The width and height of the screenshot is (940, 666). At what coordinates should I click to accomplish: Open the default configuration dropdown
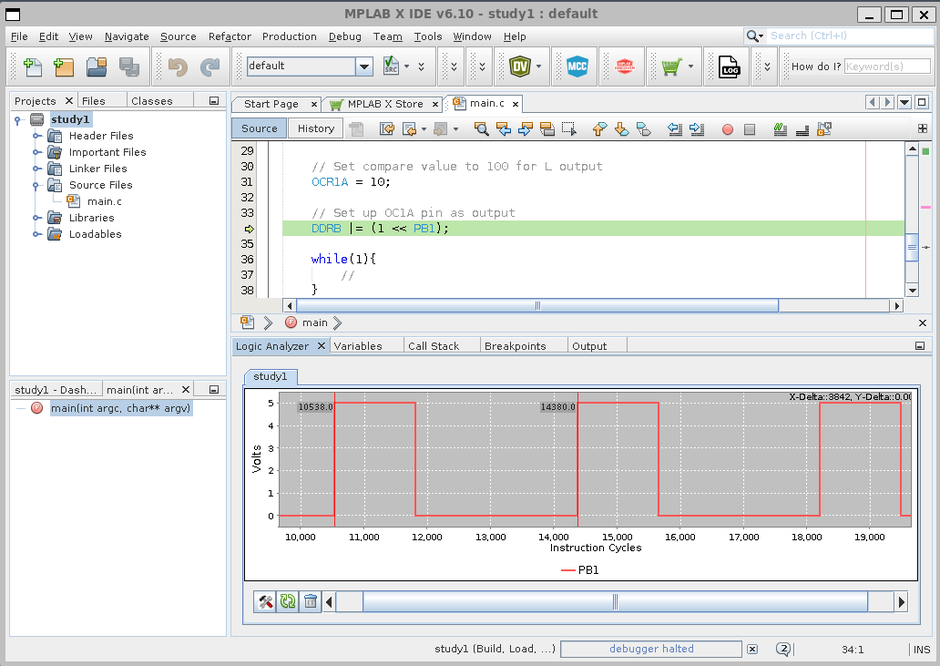(x=364, y=66)
